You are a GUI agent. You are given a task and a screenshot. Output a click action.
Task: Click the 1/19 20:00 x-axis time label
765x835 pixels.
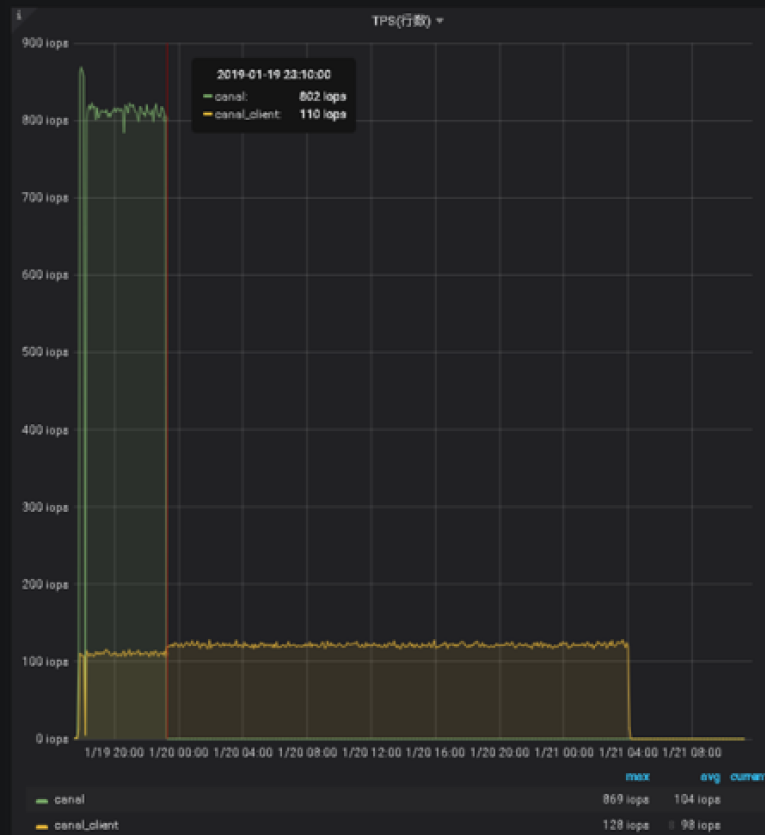(x=115, y=752)
